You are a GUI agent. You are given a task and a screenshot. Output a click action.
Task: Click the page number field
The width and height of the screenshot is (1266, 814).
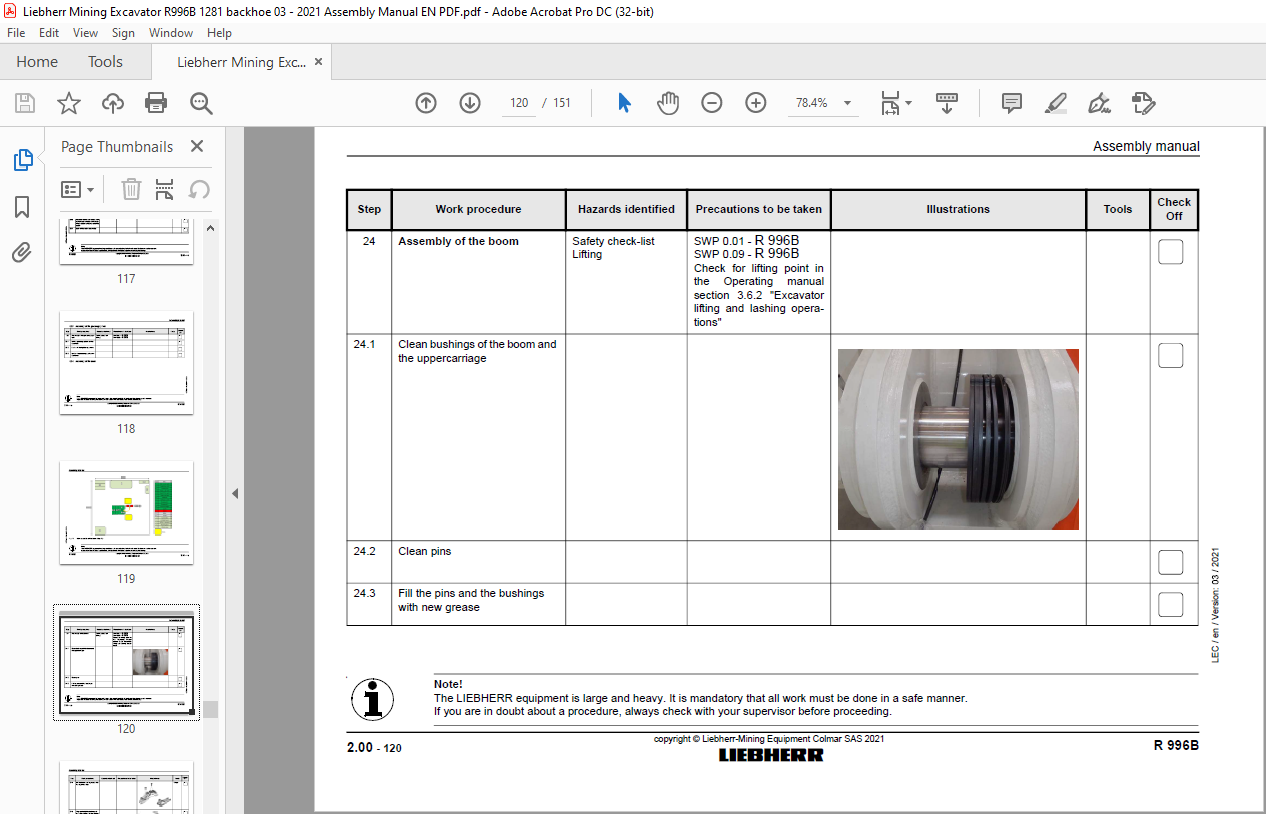(519, 102)
